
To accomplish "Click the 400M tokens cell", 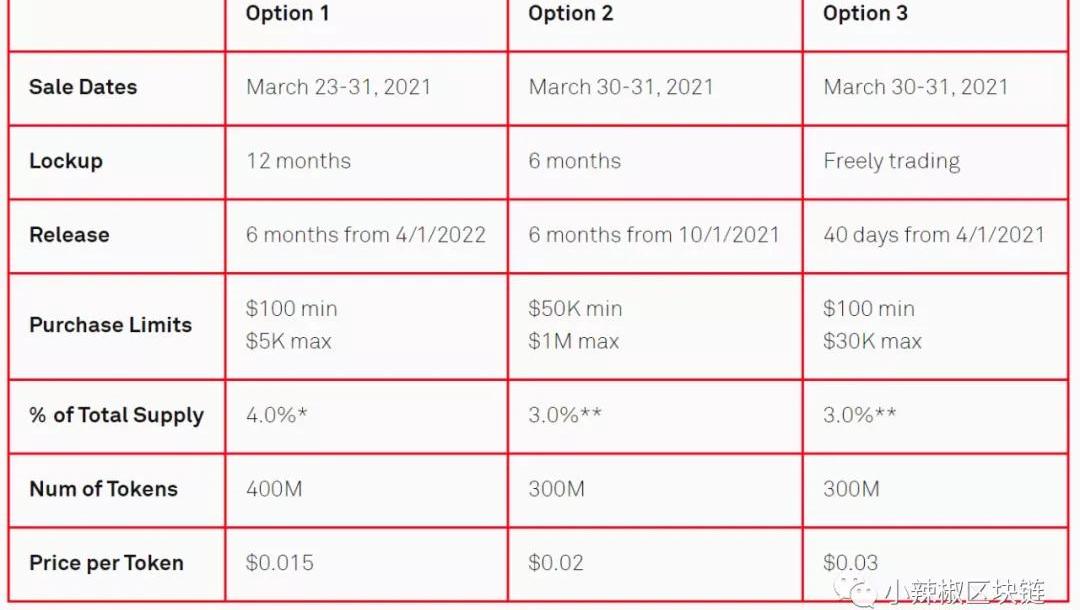I will 274,489.
